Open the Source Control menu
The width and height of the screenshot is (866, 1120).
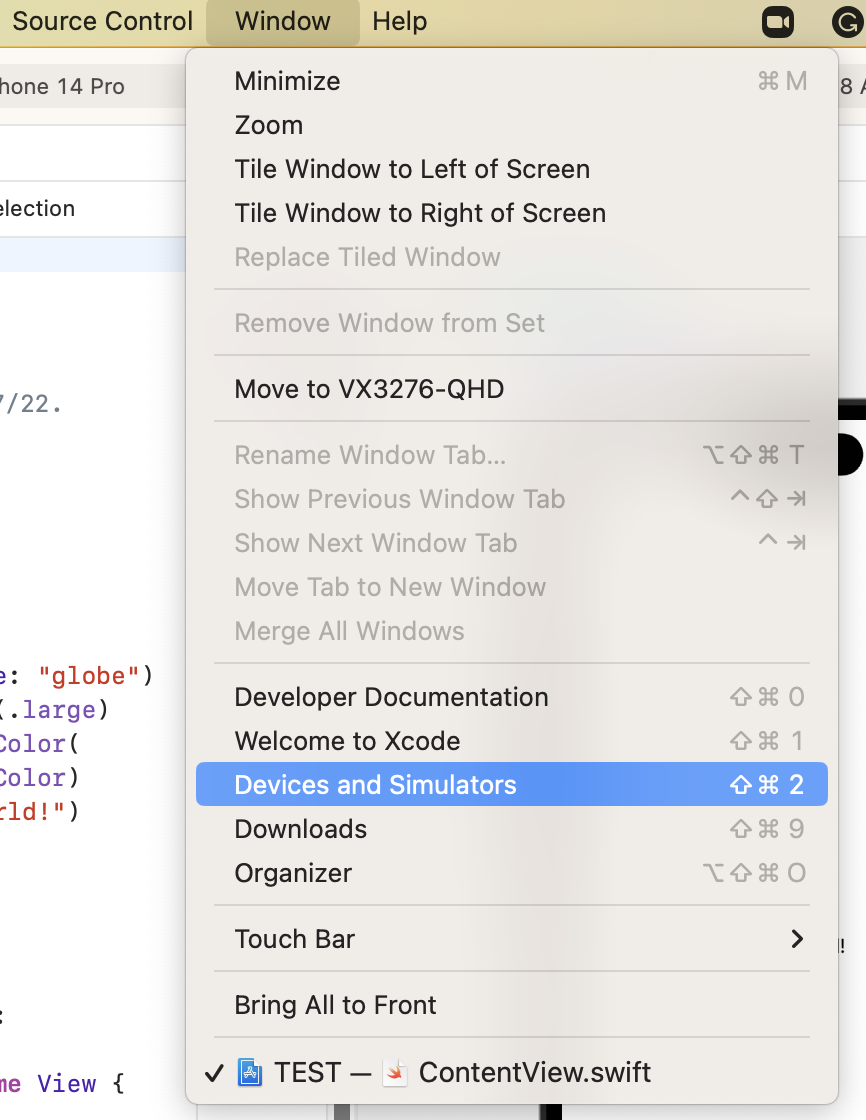tap(102, 21)
